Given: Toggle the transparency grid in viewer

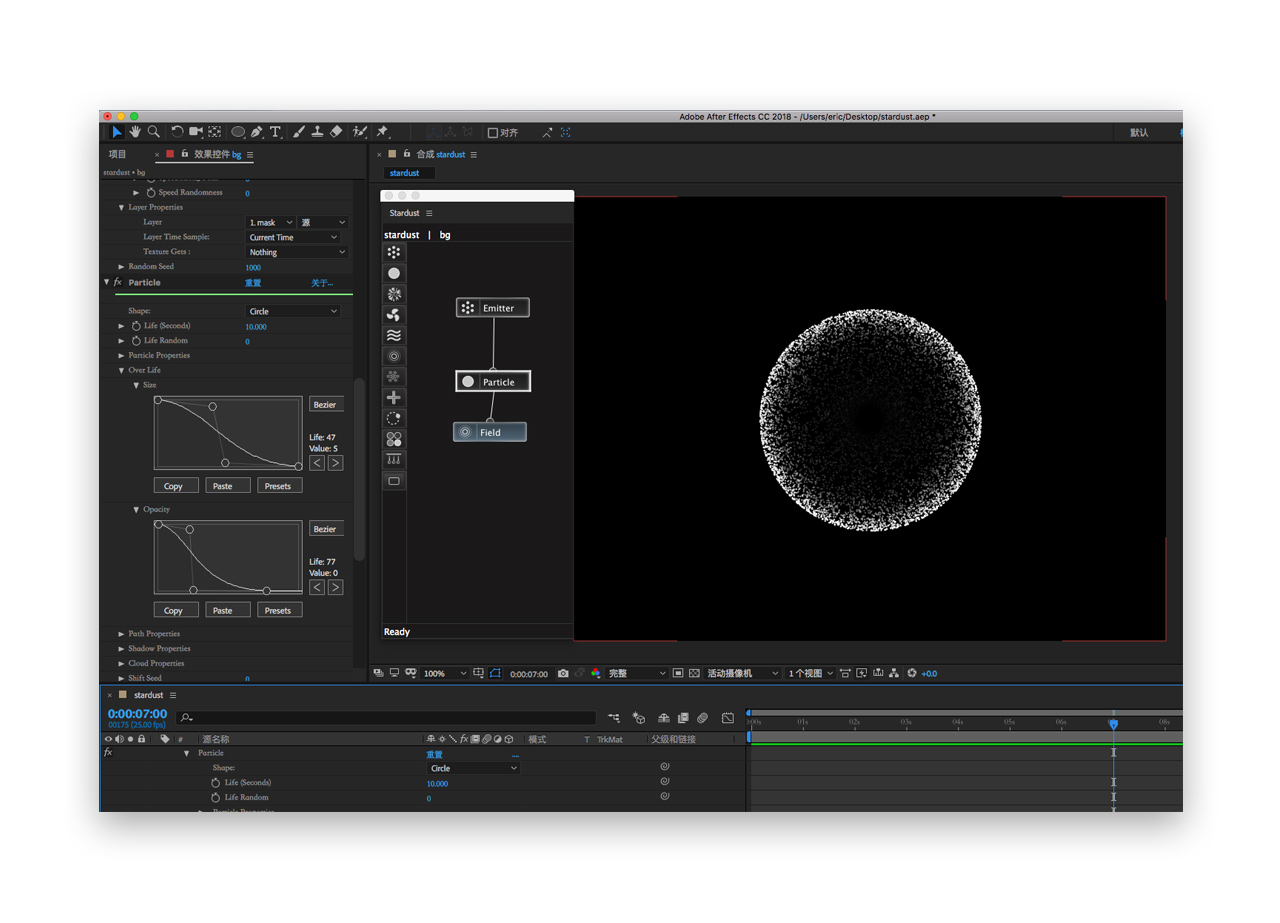Looking at the screenshot, I should click(x=694, y=674).
